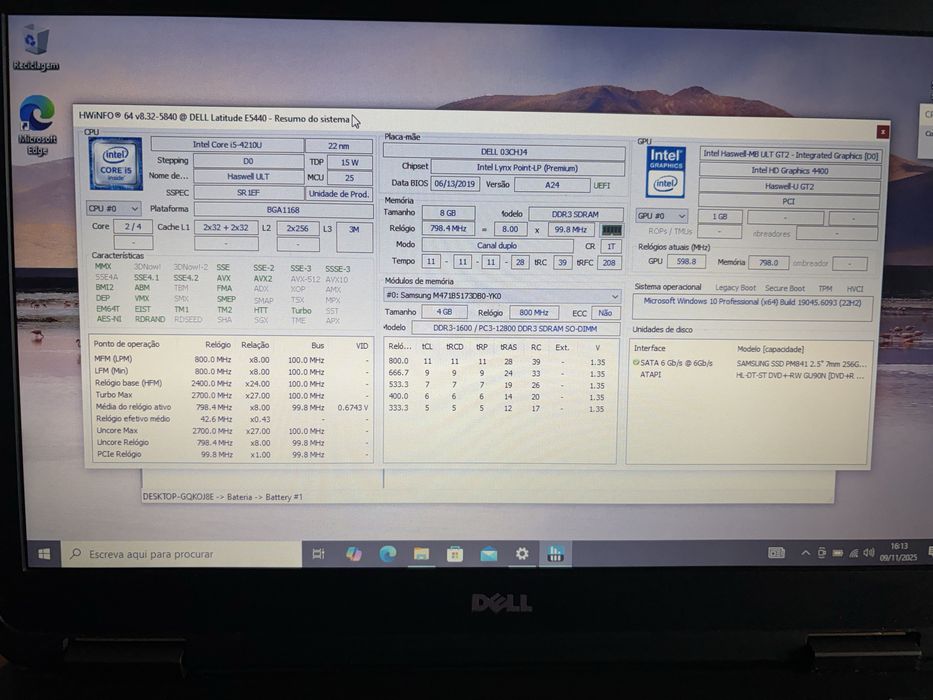Click Chipset Intel Lynx Point-LP (Premium)
The image size is (933, 700).
(x=527, y=168)
